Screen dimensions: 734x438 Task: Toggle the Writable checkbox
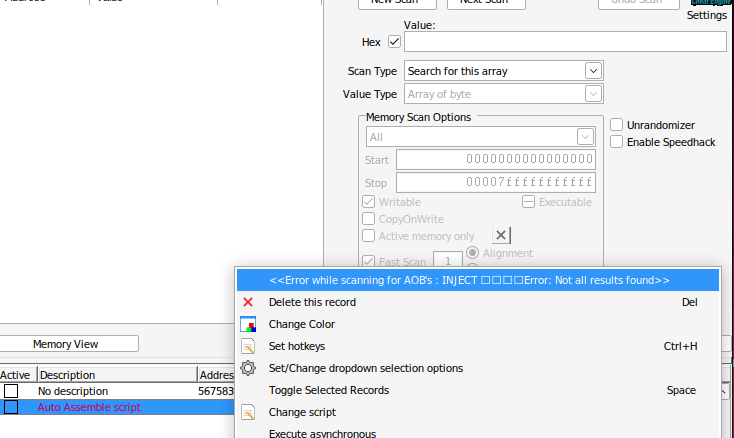368,202
